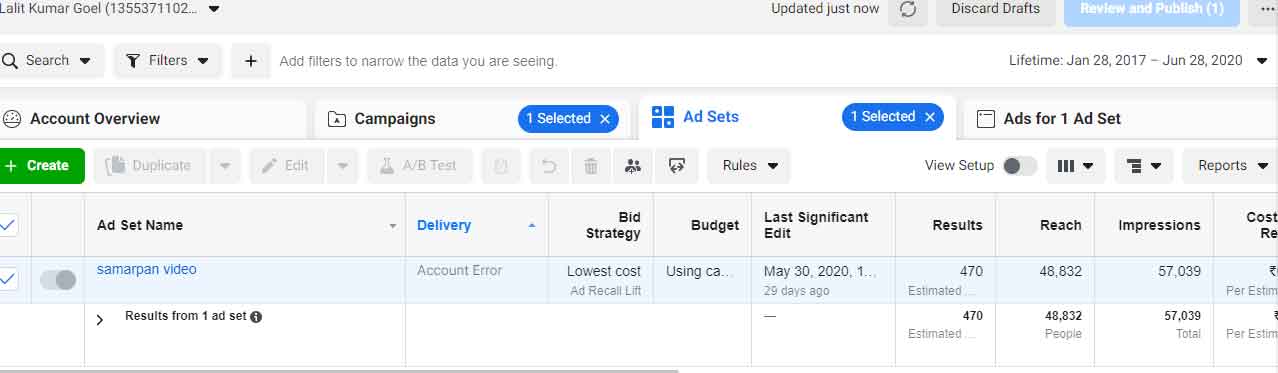Open the samarpan video ad set link
This screenshot has width=1278, height=373.
pyautogui.click(x=147, y=270)
